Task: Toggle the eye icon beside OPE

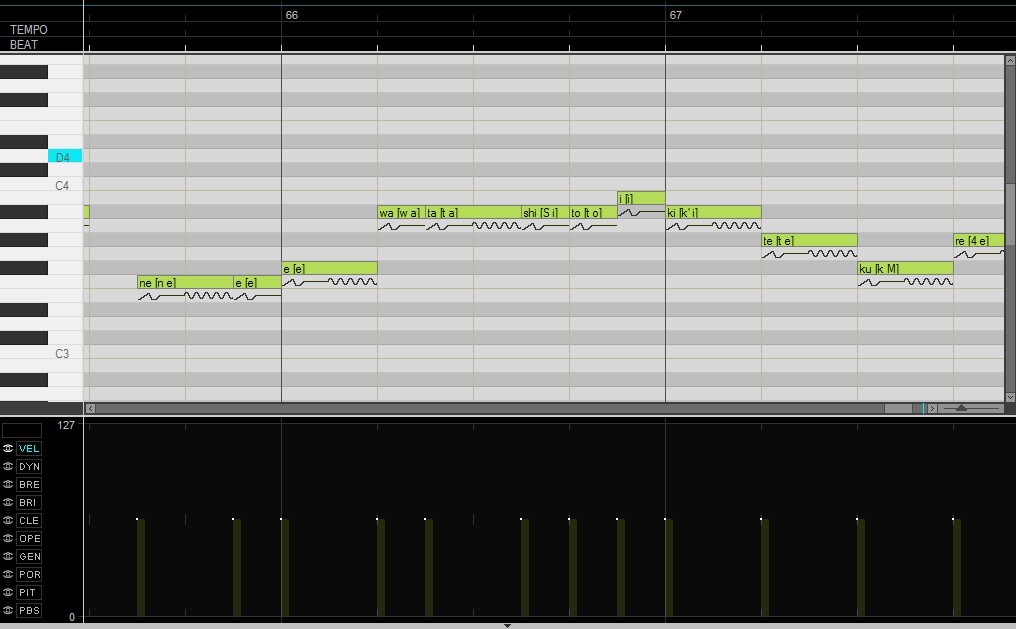Action: pyautogui.click(x=8, y=538)
